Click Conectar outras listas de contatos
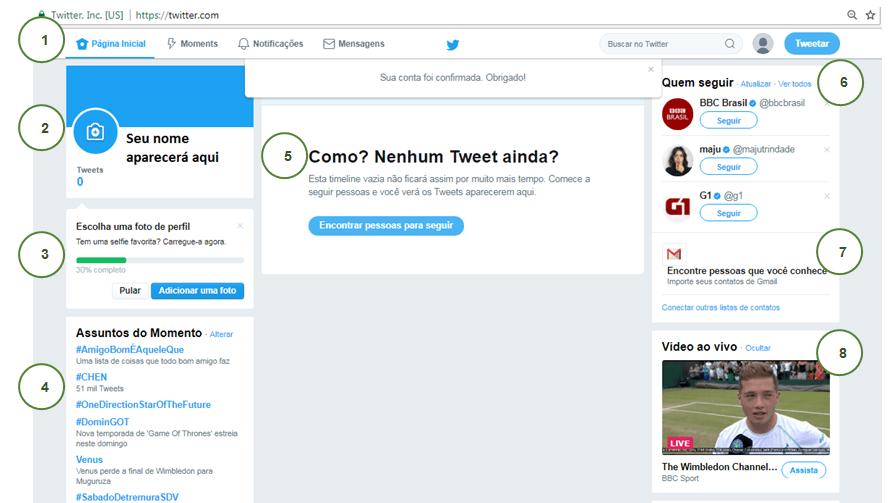The height and width of the screenshot is (503, 888). click(x=721, y=308)
